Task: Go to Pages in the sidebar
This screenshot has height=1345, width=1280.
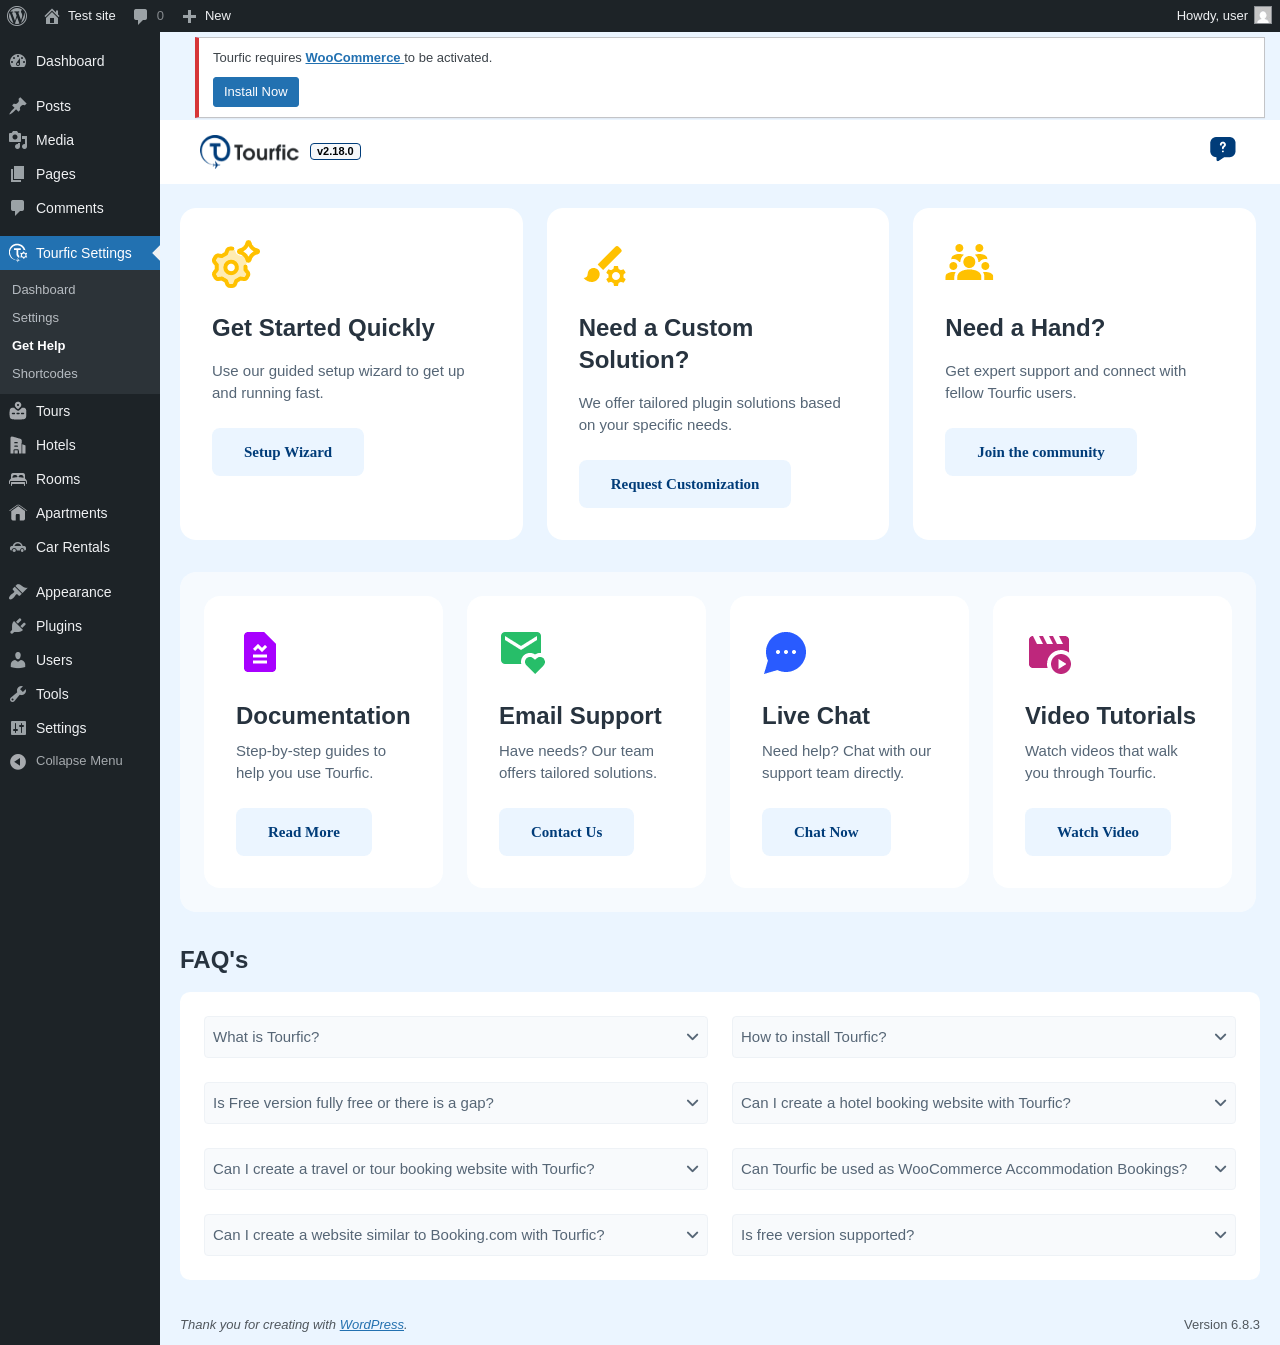Action: coord(80,174)
